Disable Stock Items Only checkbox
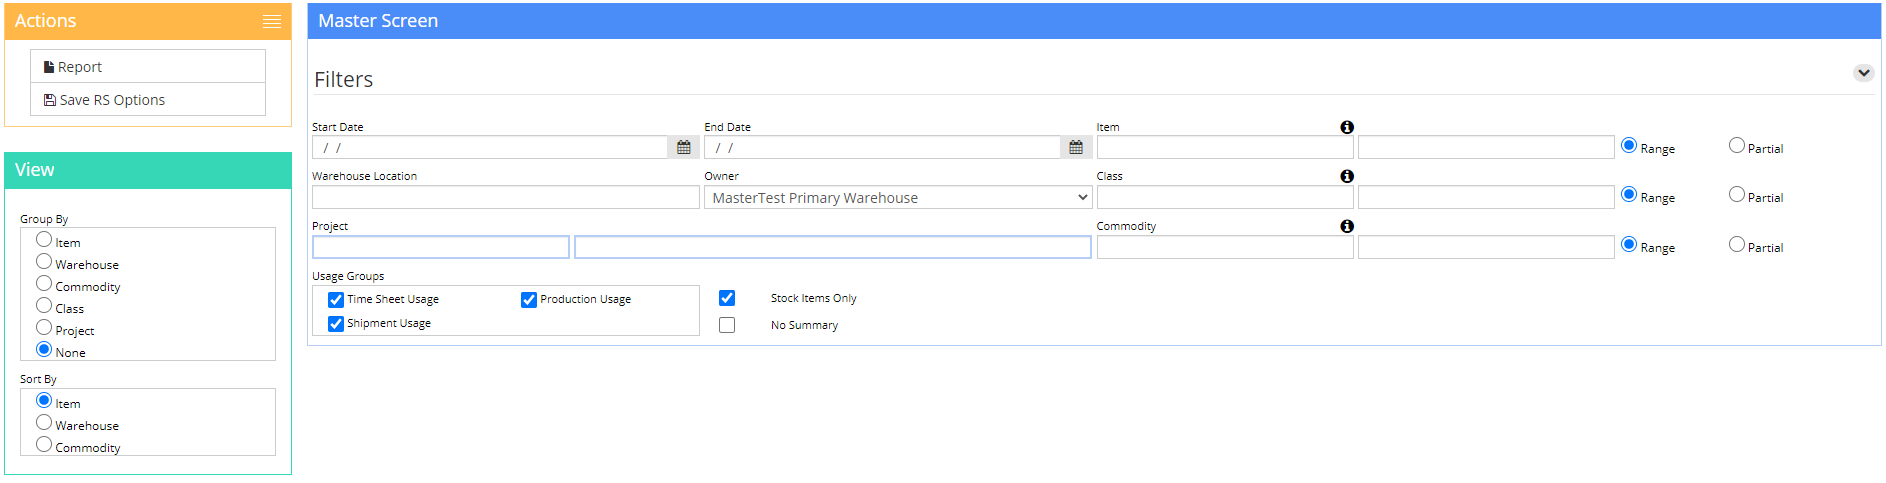Screen dimensions: 1886x483 [x=727, y=298]
